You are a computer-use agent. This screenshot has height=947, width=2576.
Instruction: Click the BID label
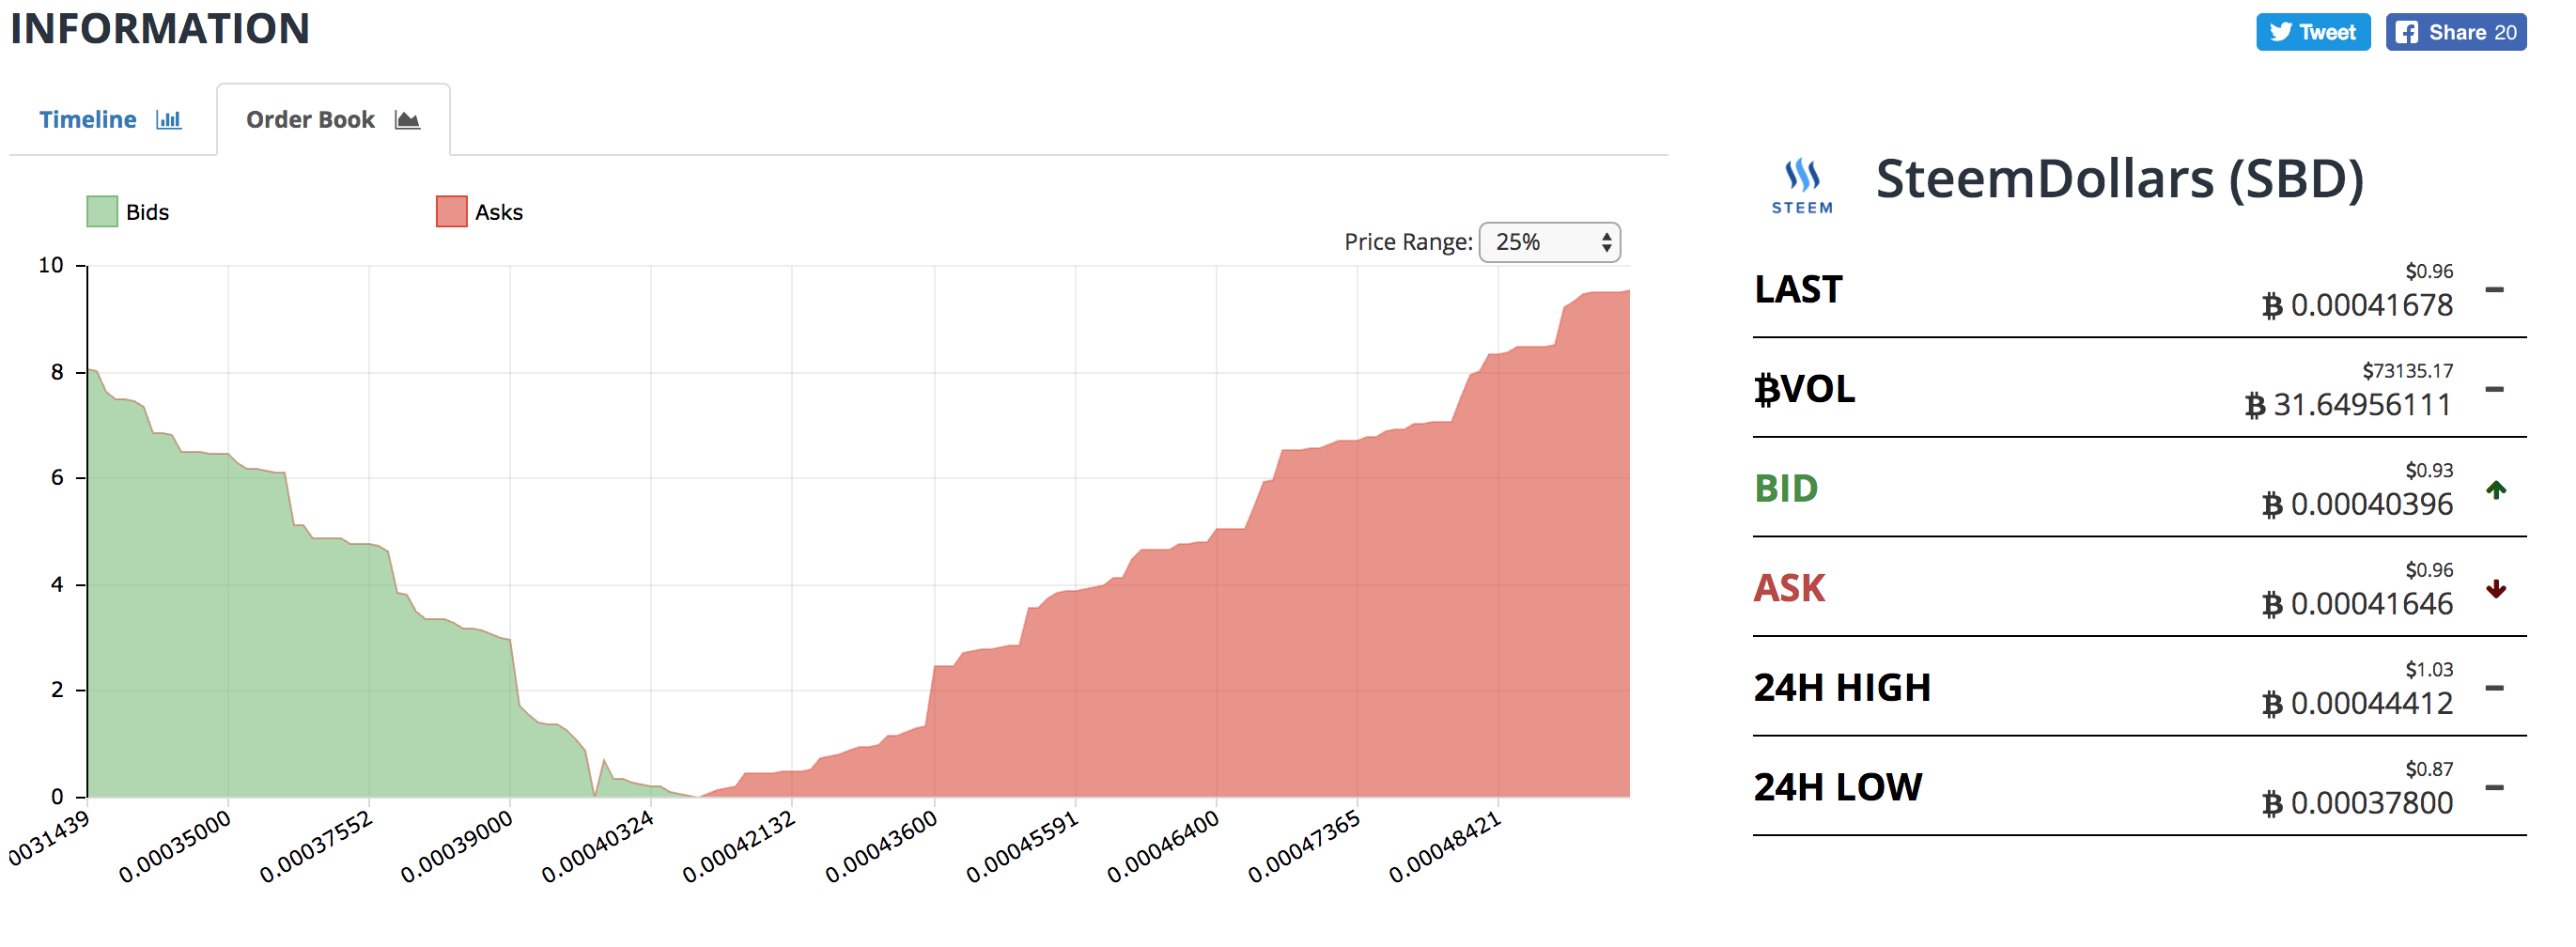pyautogui.click(x=1786, y=489)
